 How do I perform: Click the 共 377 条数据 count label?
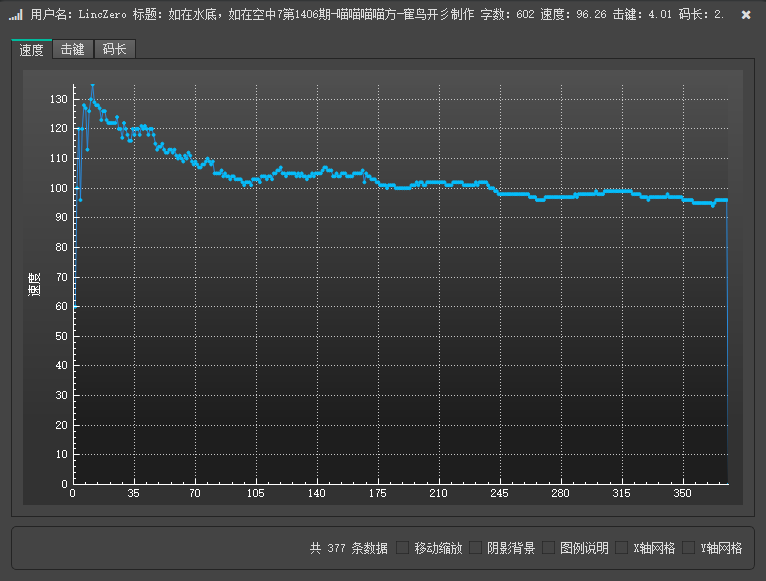(x=349, y=548)
